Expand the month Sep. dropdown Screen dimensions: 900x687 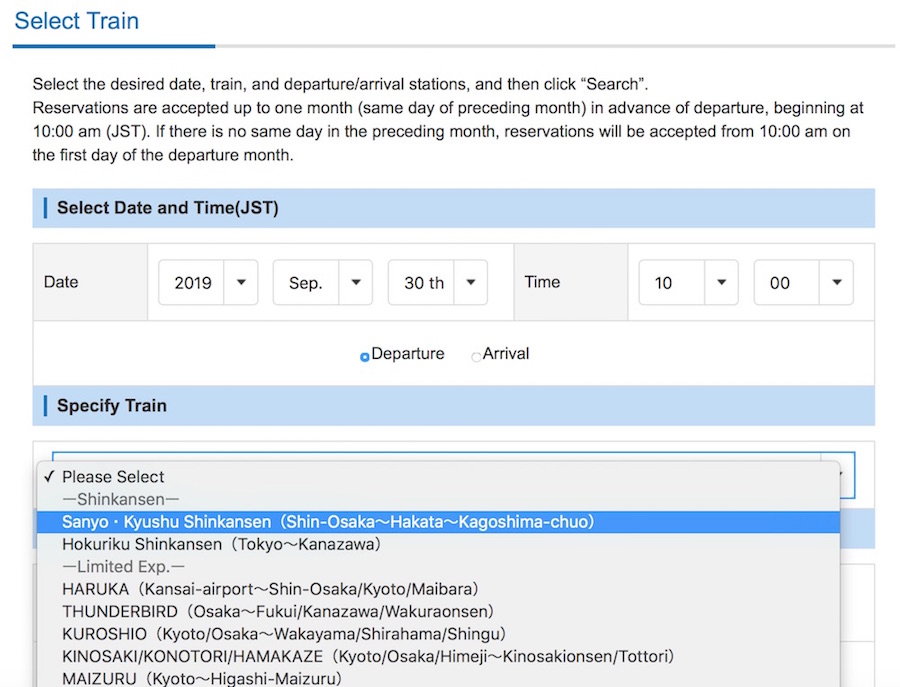pos(322,283)
